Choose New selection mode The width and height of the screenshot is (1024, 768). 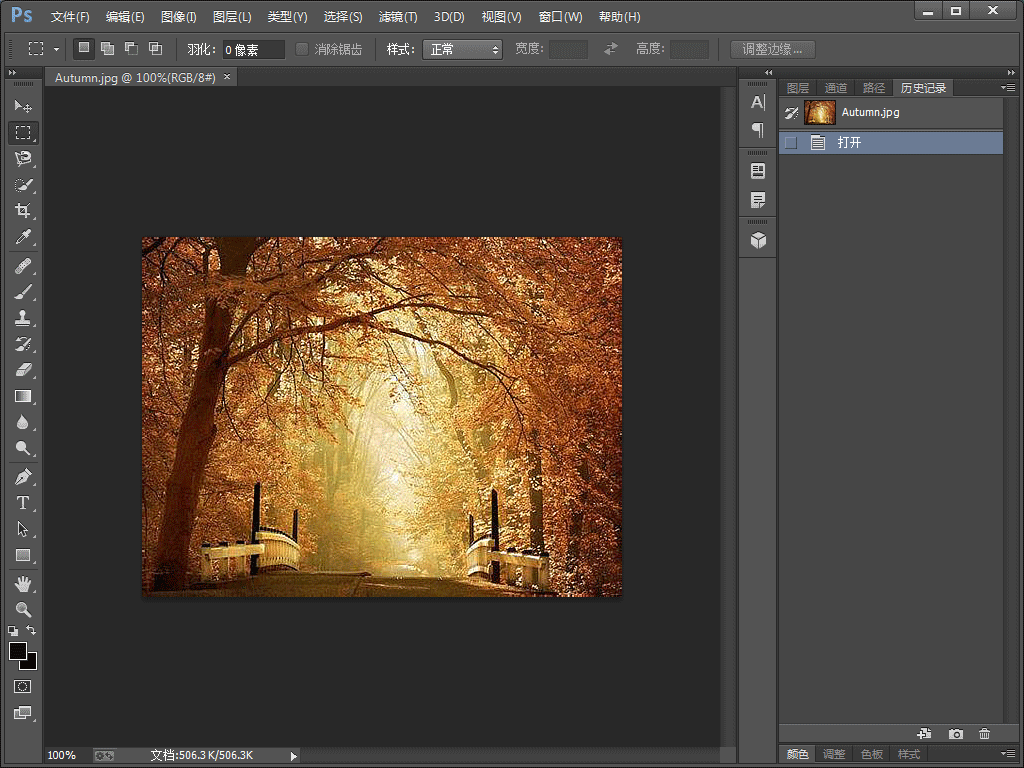point(84,48)
